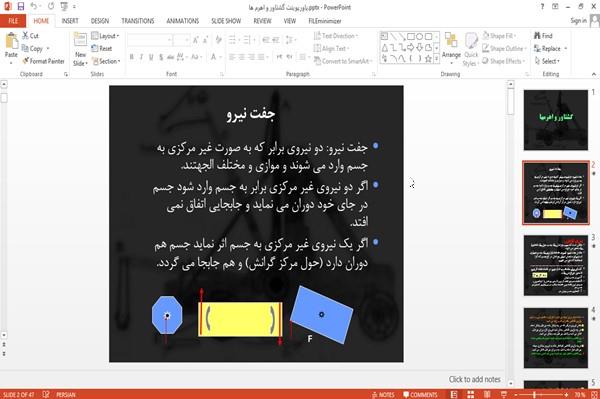
Task: Open the Section dropdown
Action: (x=106, y=61)
